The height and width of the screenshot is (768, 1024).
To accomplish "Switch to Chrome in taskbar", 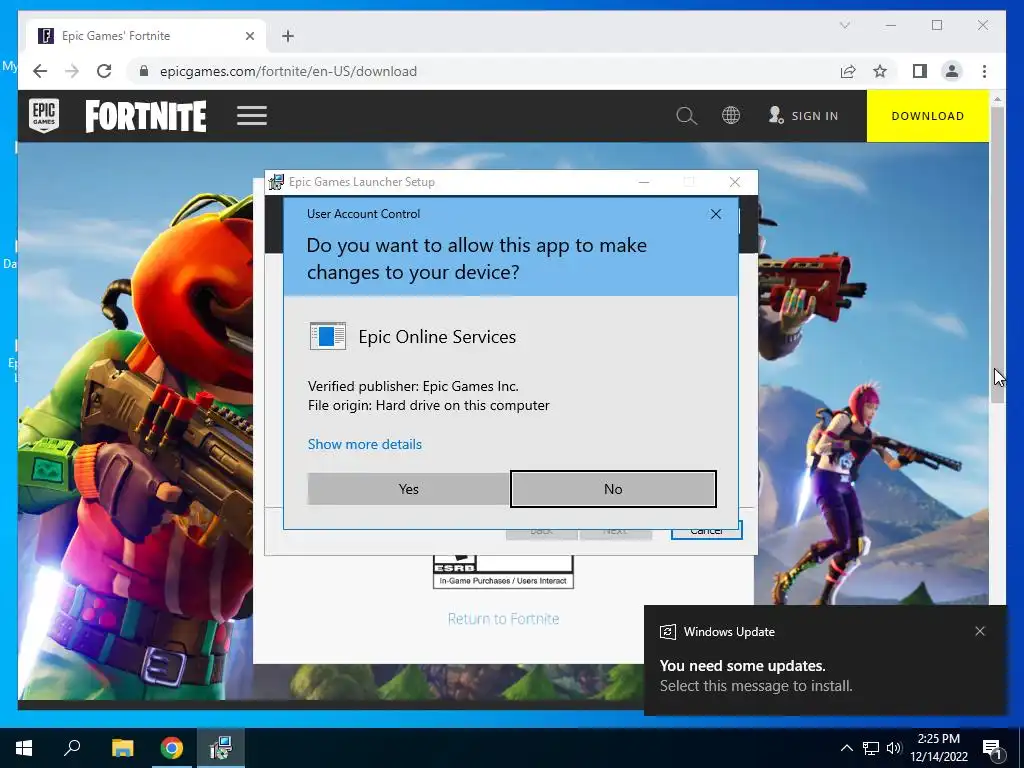I will tap(172, 748).
